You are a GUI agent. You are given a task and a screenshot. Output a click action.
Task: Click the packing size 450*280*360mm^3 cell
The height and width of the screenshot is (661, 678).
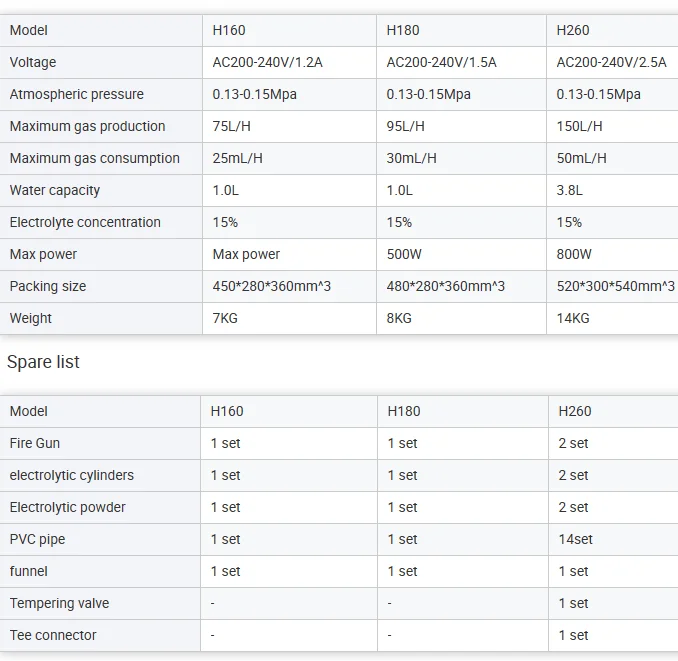click(x=272, y=286)
